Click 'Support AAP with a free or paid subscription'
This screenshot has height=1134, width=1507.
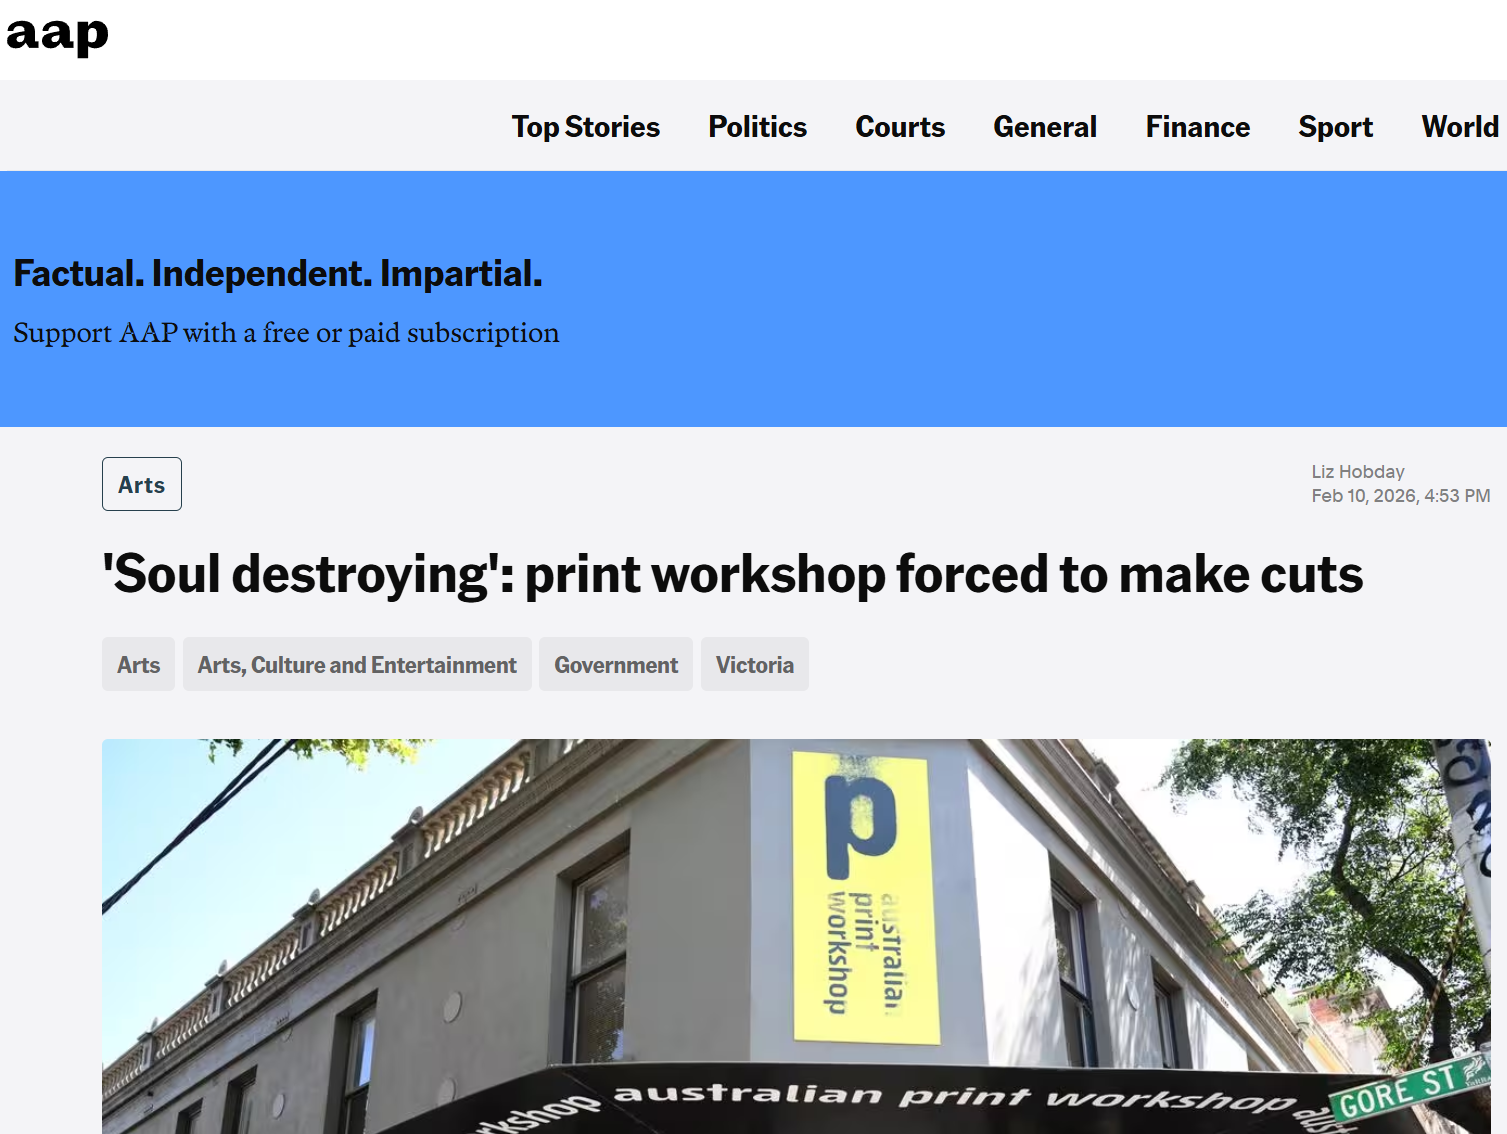point(286,333)
